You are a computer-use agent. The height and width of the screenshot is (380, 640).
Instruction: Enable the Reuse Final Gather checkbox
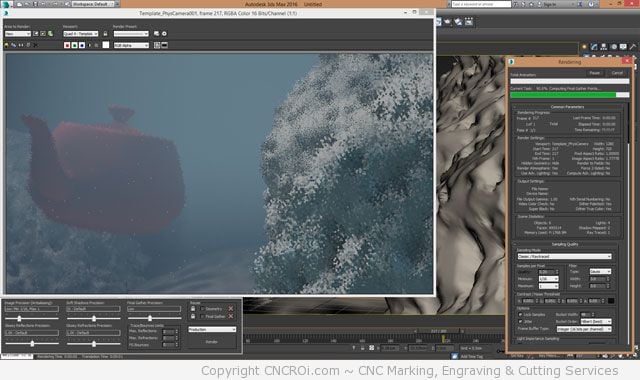tap(202, 316)
